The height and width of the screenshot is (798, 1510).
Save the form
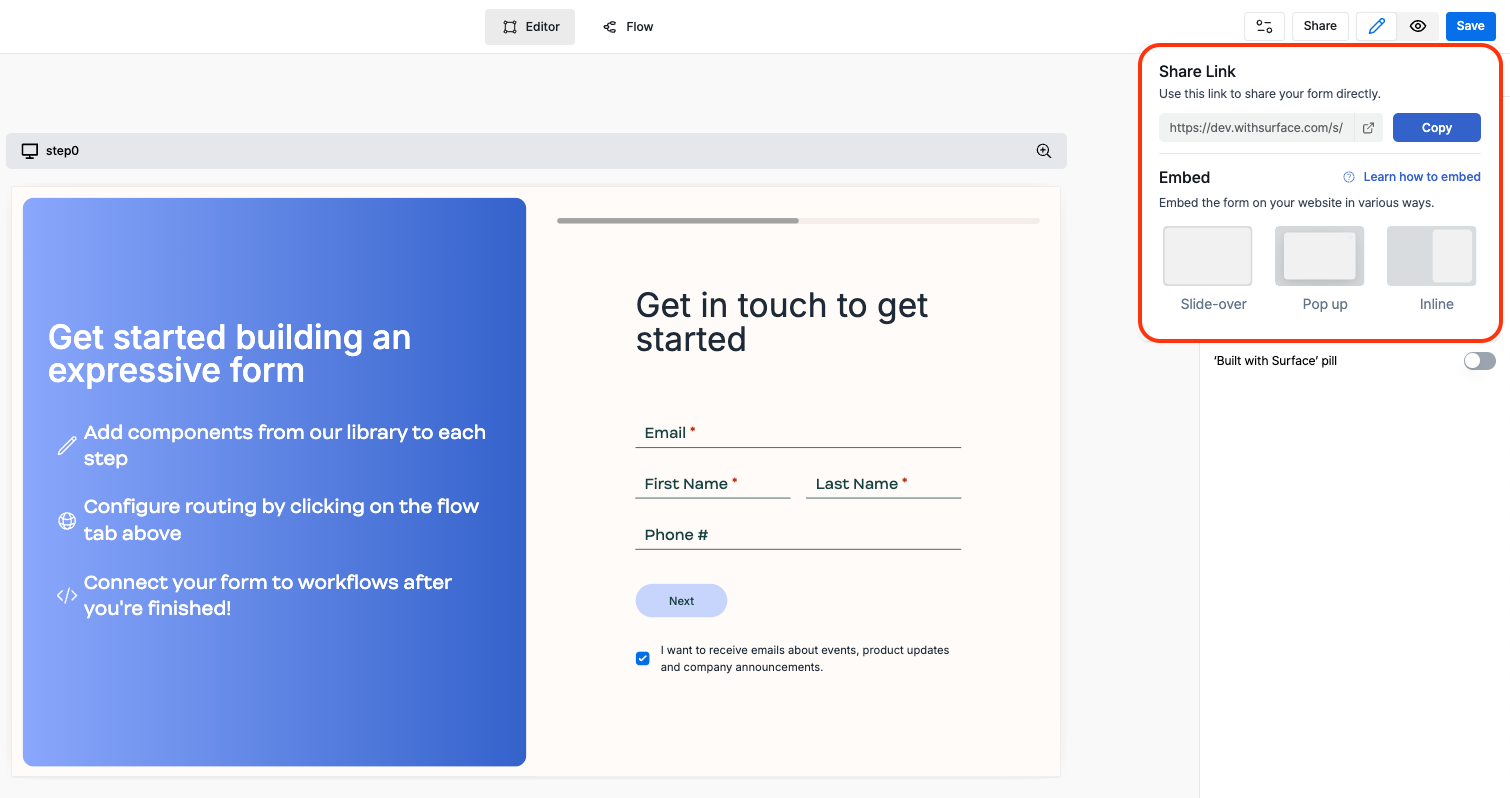(1470, 26)
